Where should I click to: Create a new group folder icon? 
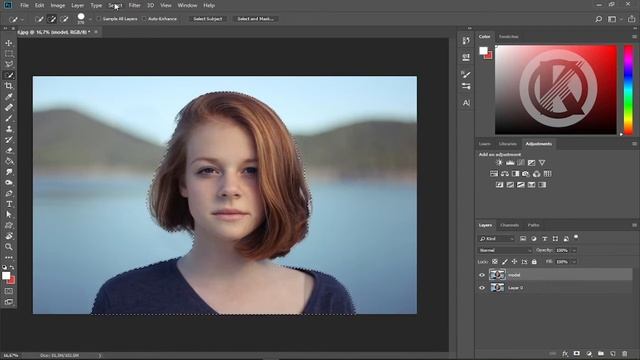pyautogui.click(x=601, y=353)
